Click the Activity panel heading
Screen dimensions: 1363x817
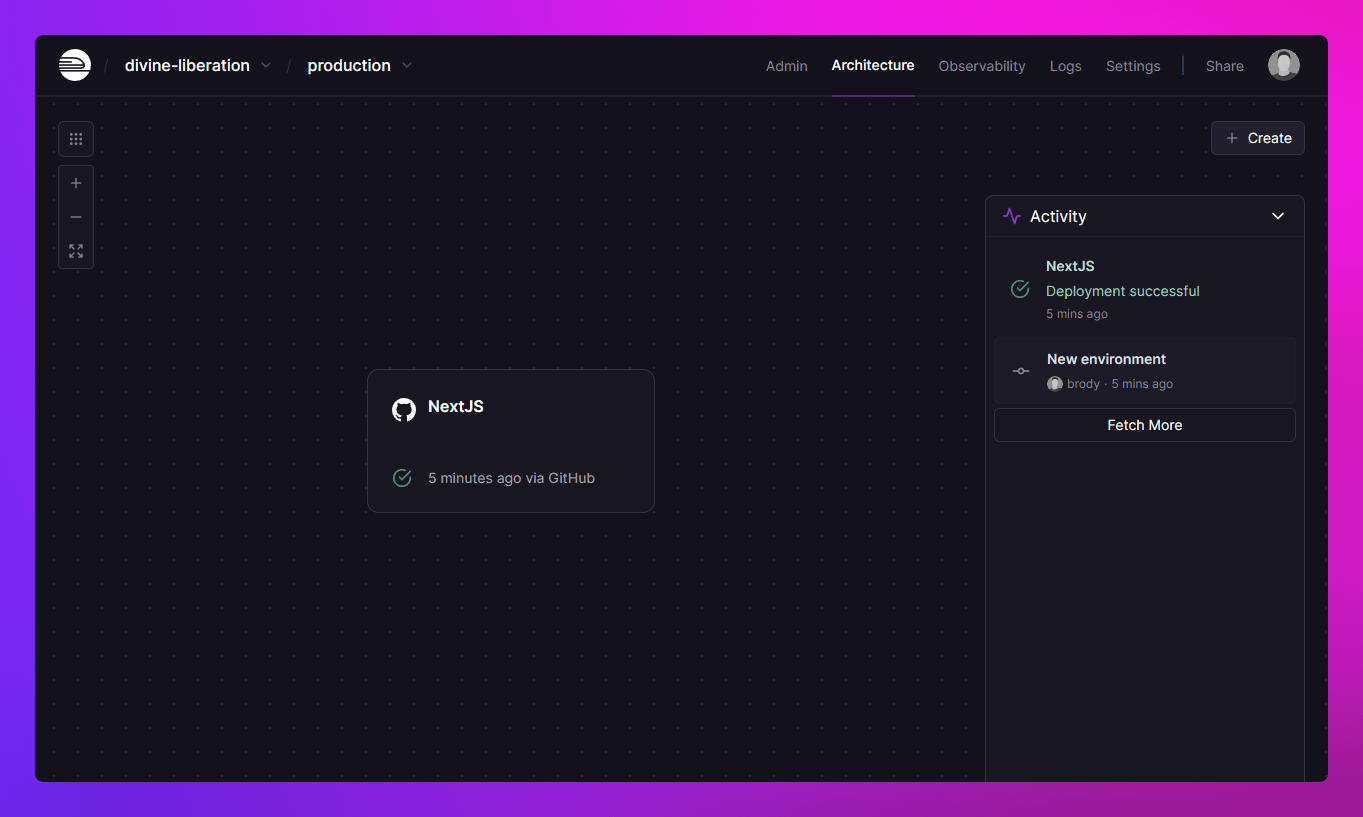pyautogui.click(x=1058, y=216)
